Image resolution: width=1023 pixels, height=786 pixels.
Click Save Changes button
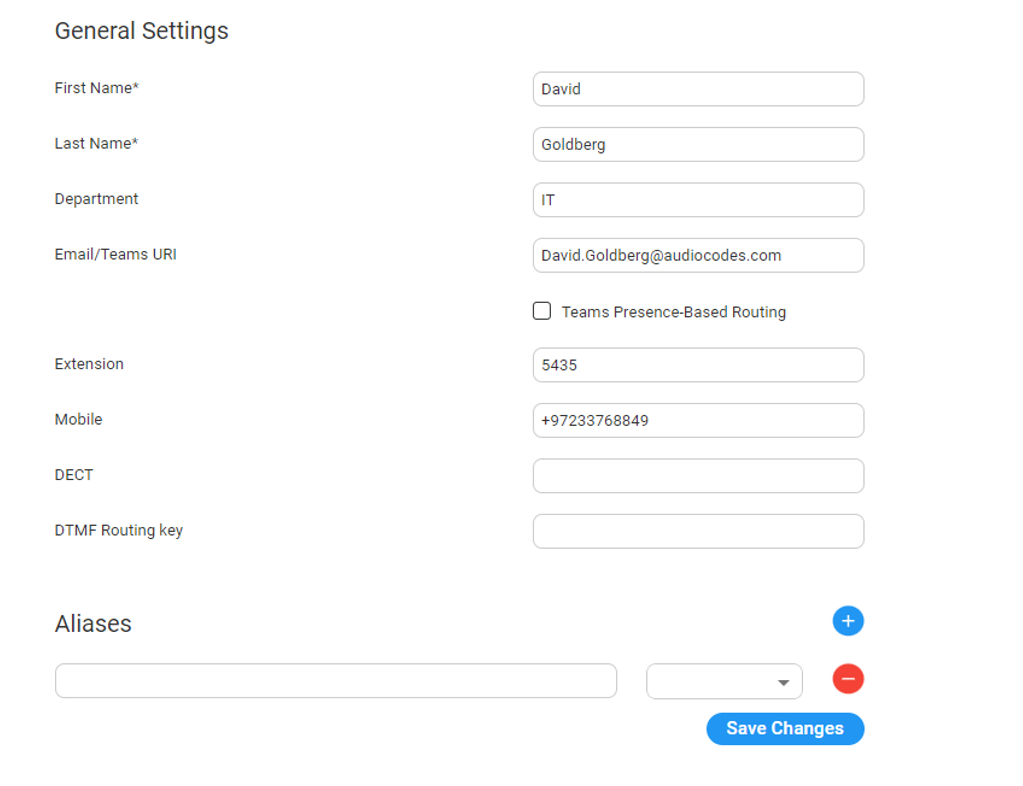pyautogui.click(x=784, y=728)
